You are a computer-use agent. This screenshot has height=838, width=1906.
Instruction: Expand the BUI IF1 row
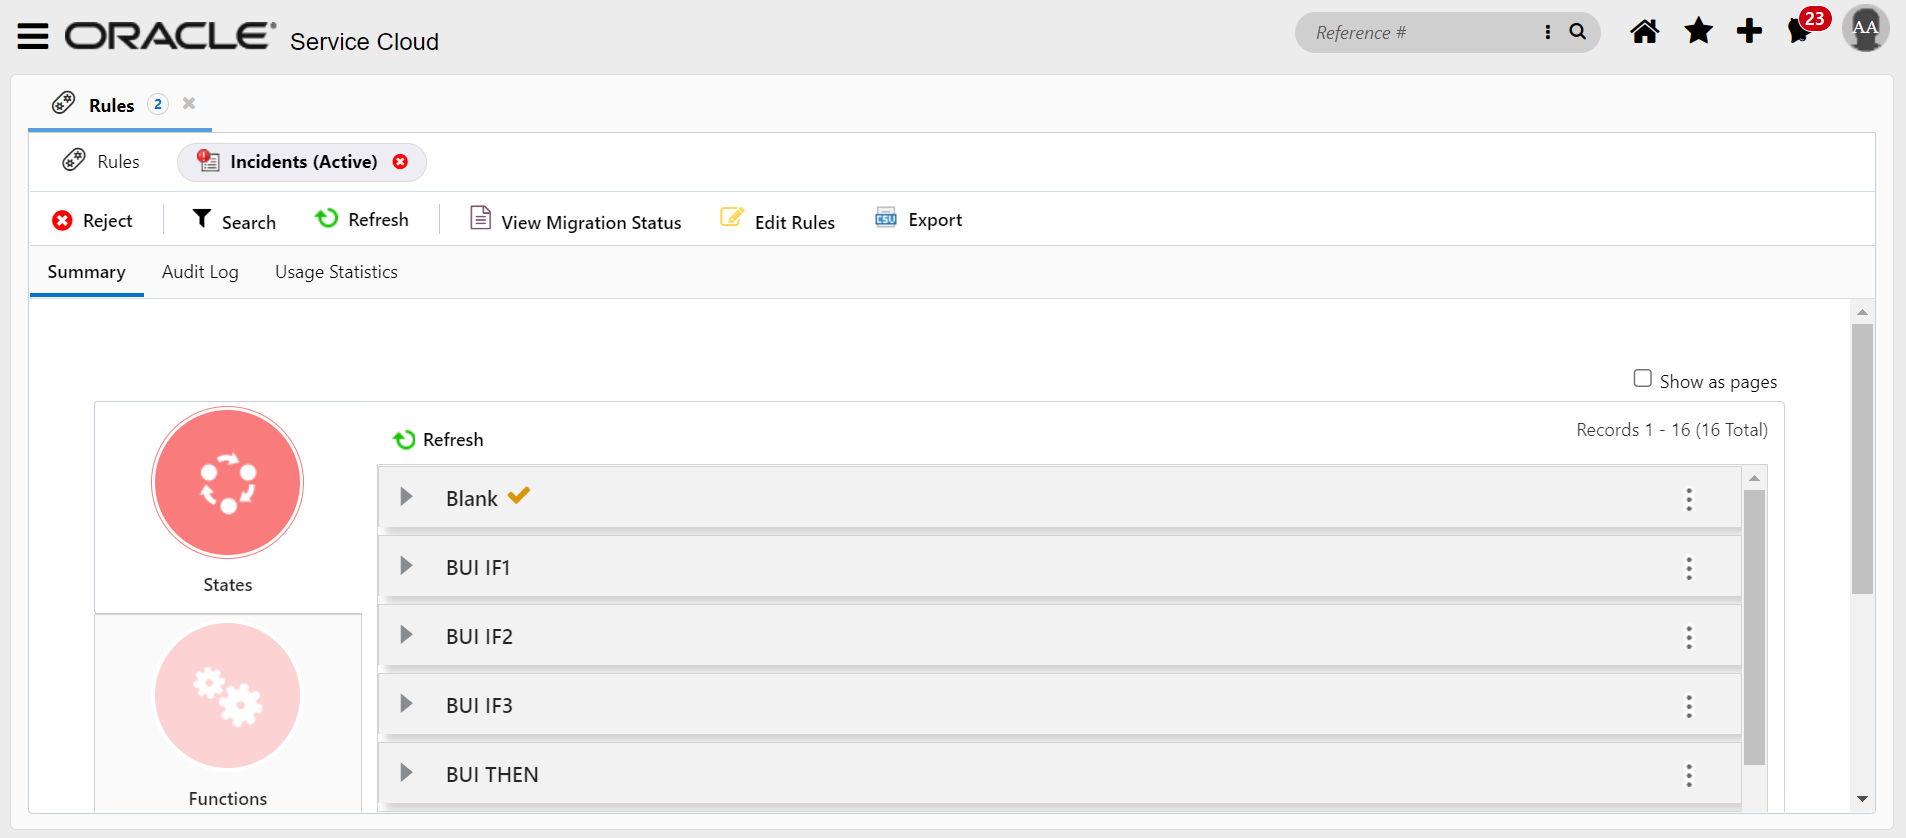pos(406,566)
